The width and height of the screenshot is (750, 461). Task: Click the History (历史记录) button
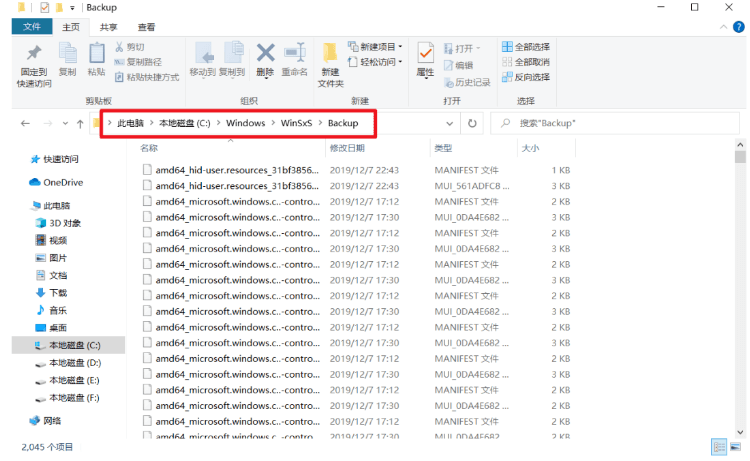[x=467, y=82]
